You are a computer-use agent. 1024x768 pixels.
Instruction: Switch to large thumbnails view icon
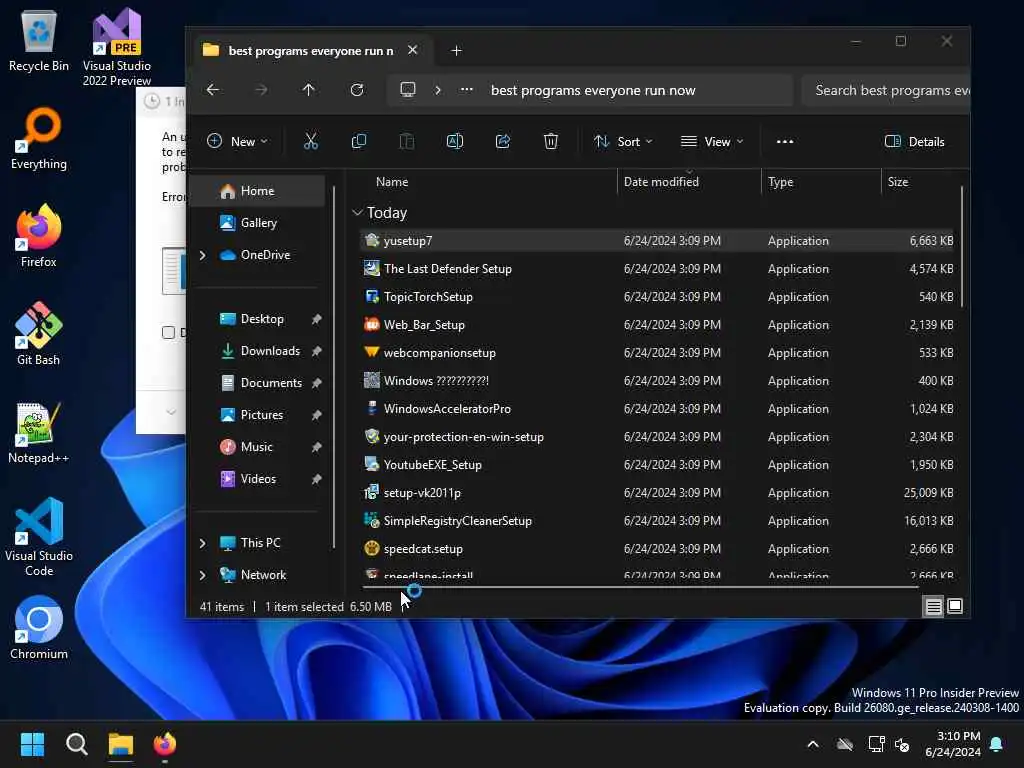coord(955,607)
